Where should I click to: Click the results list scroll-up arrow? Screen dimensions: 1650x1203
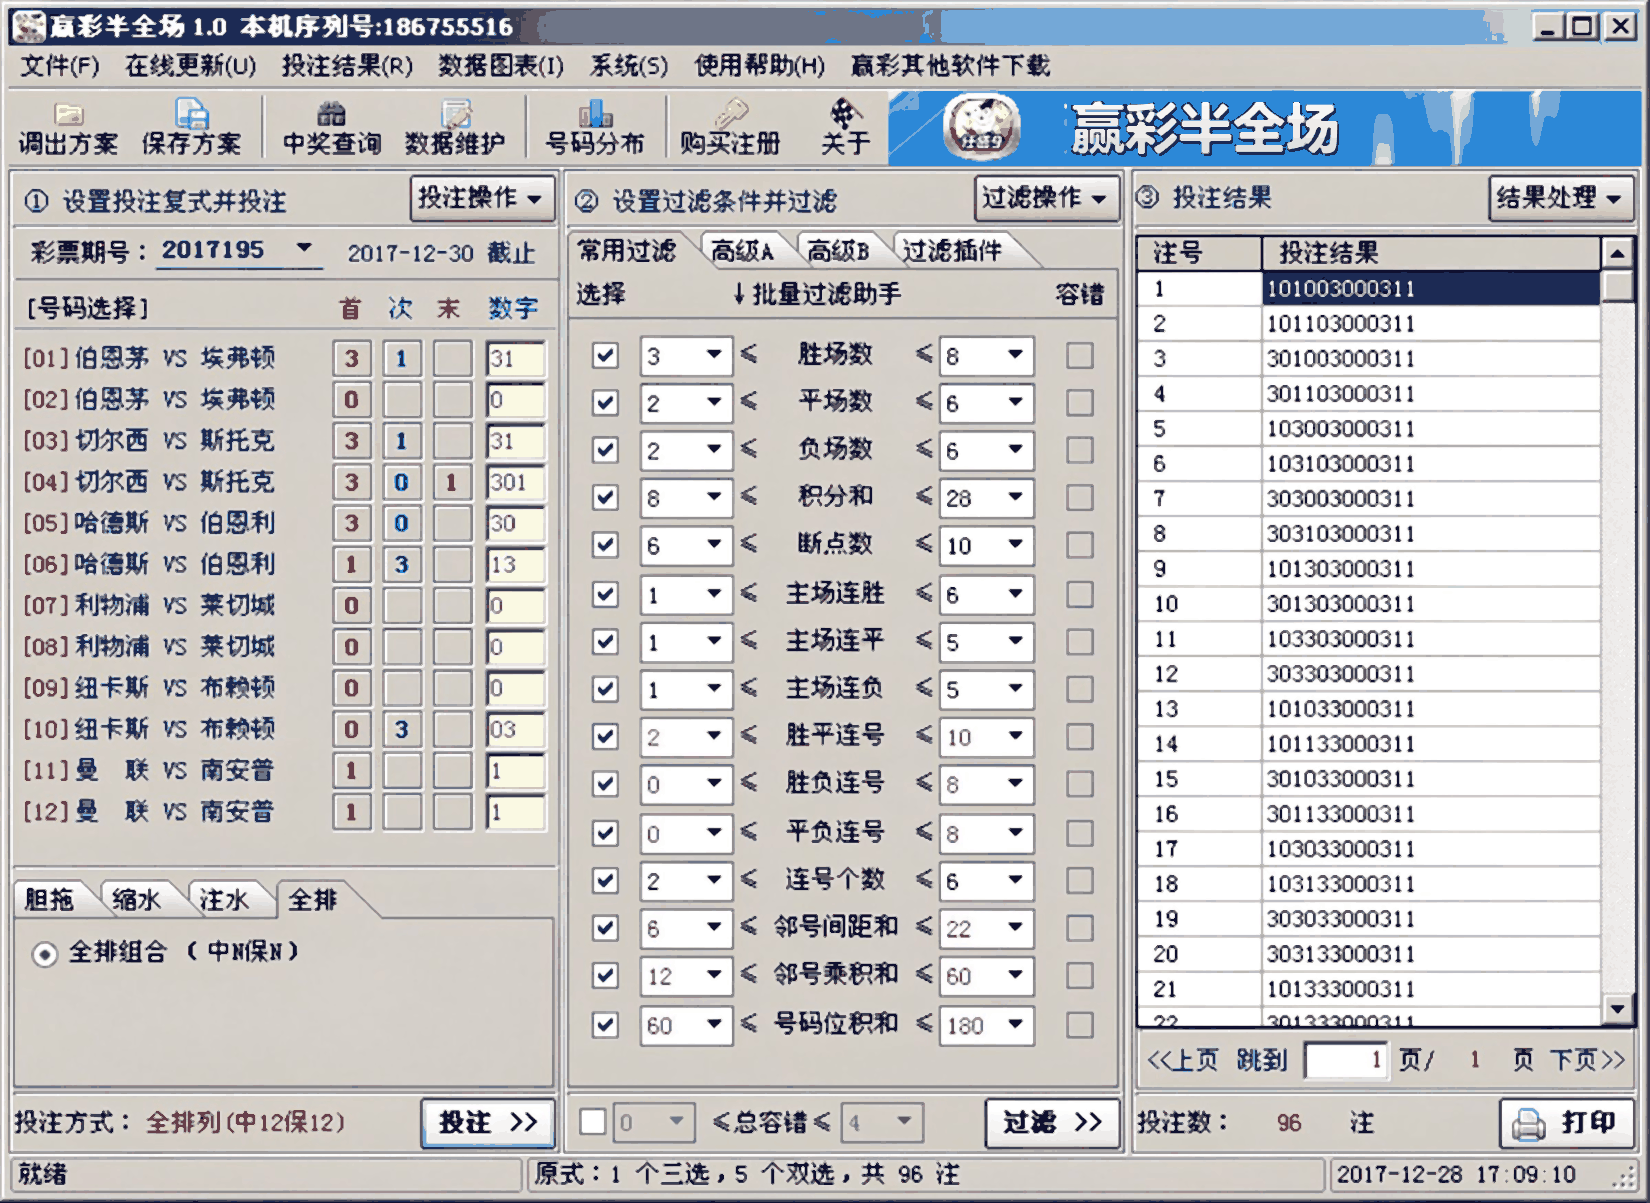(1617, 254)
